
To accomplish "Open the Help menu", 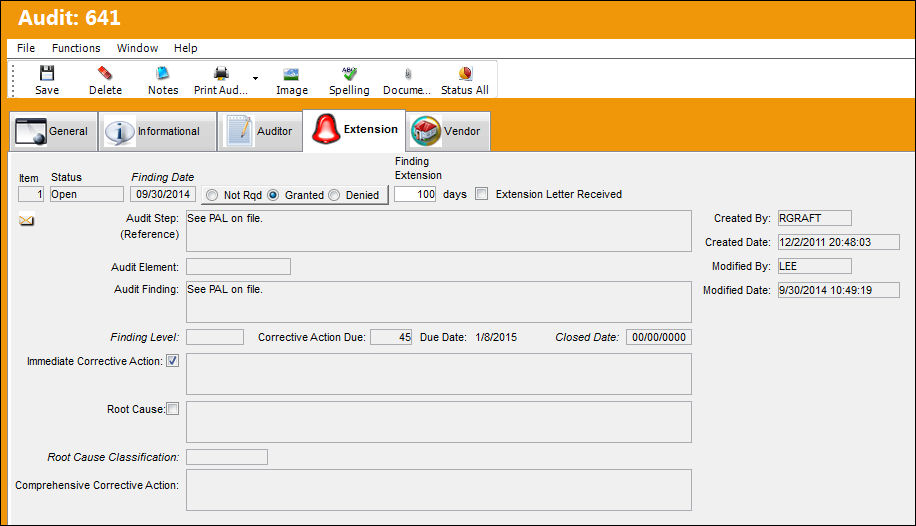I will (x=185, y=48).
